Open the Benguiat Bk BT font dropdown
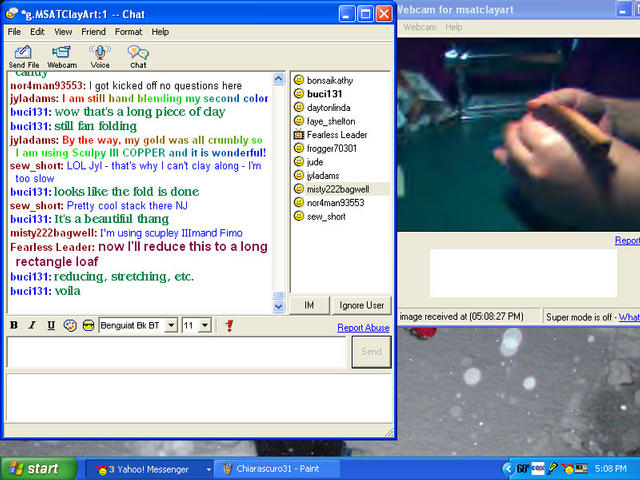640x480 pixels. (x=171, y=325)
